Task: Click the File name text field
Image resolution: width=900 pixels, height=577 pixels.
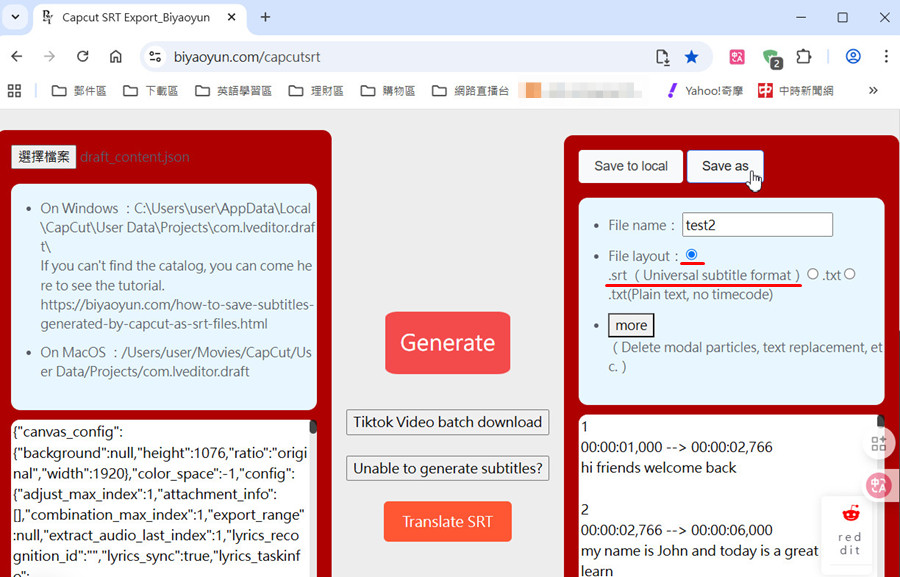Action: [757, 225]
